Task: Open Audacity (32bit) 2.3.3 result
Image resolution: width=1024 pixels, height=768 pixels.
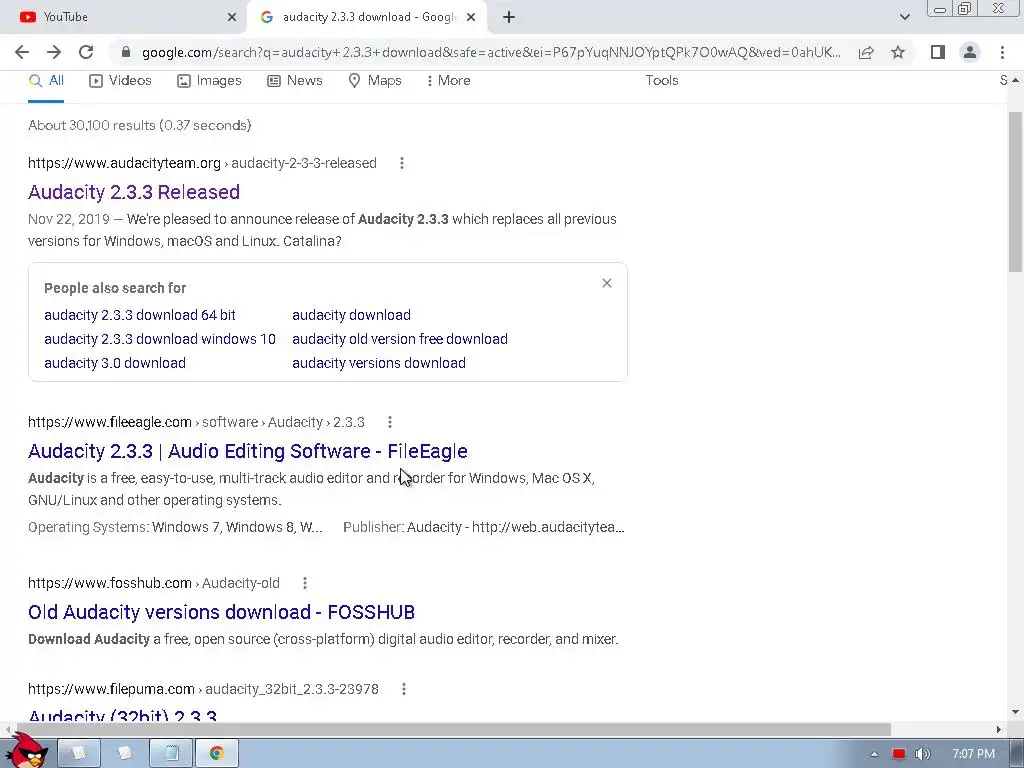Action: click(x=123, y=716)
